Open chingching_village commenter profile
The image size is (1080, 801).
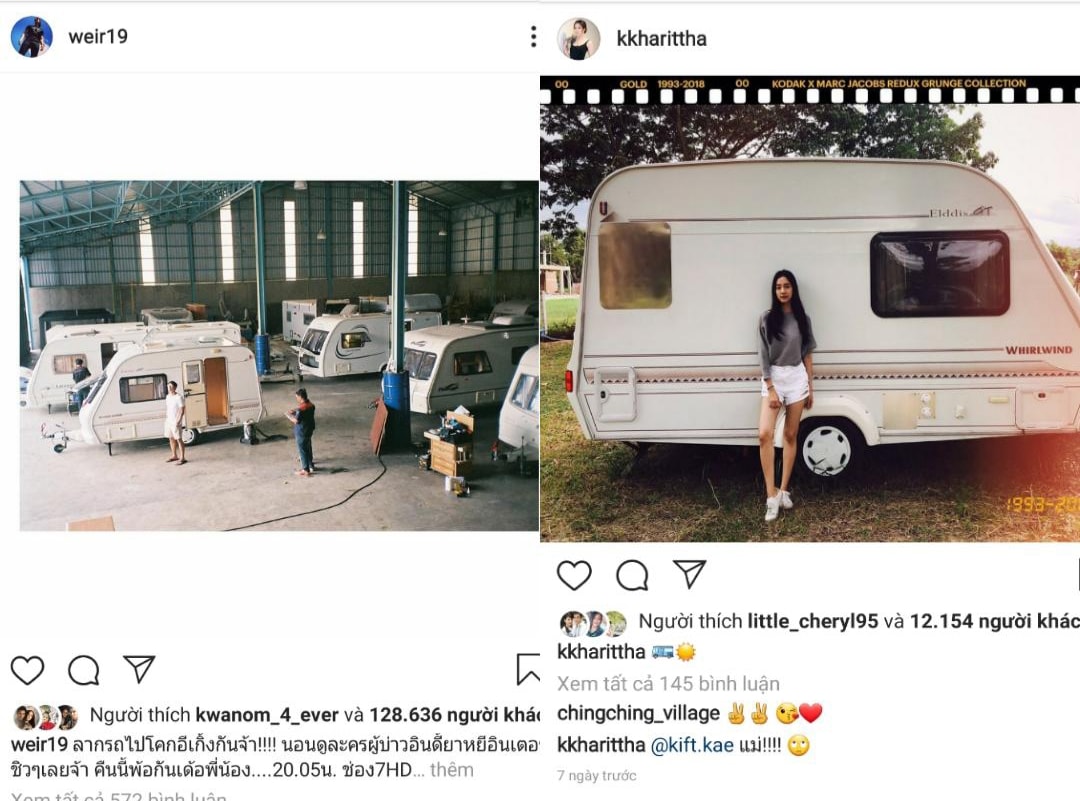(x=638, y=714)
